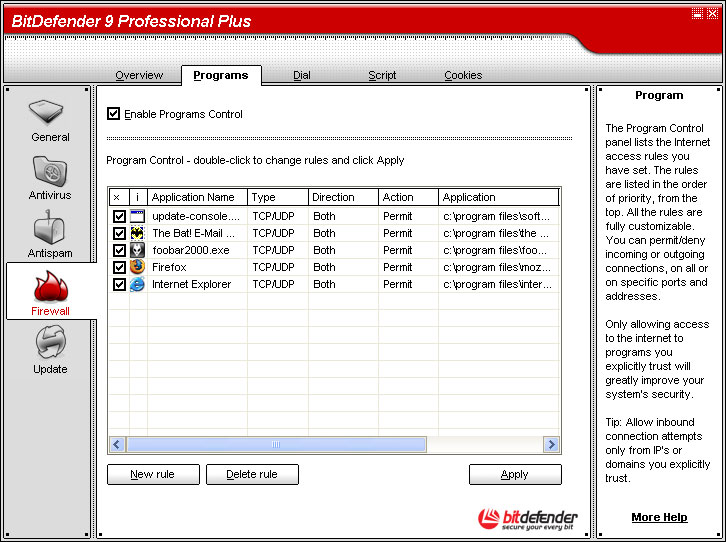
Task: Switch to the Cookies tab
Action: pos(463,75)
